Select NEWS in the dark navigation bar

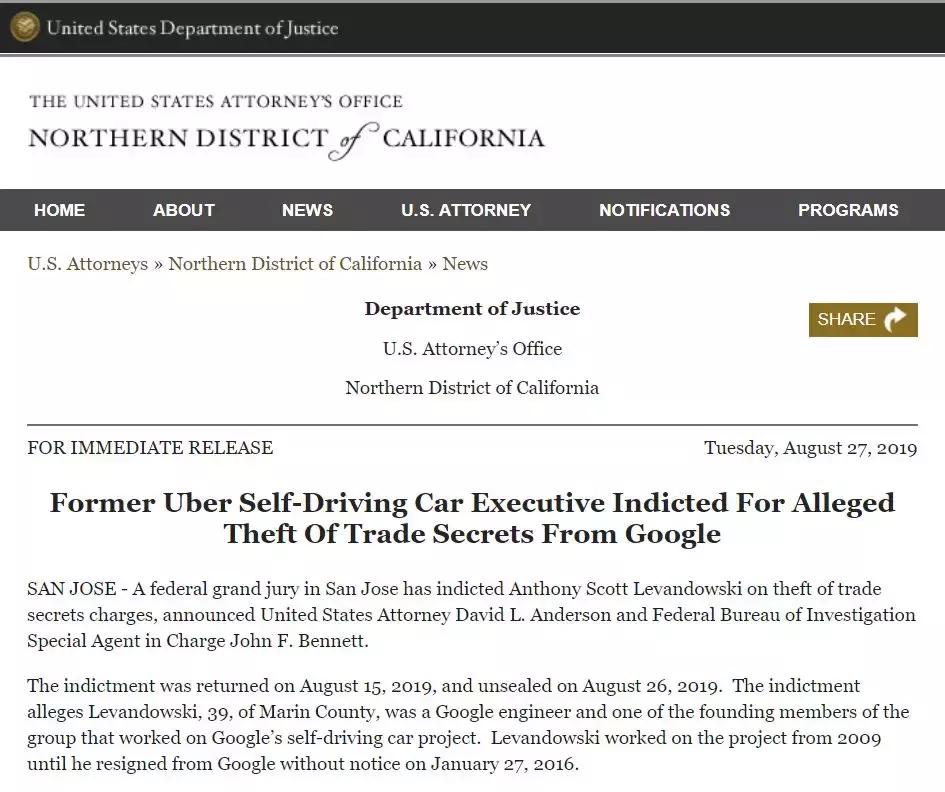[307, 210]
